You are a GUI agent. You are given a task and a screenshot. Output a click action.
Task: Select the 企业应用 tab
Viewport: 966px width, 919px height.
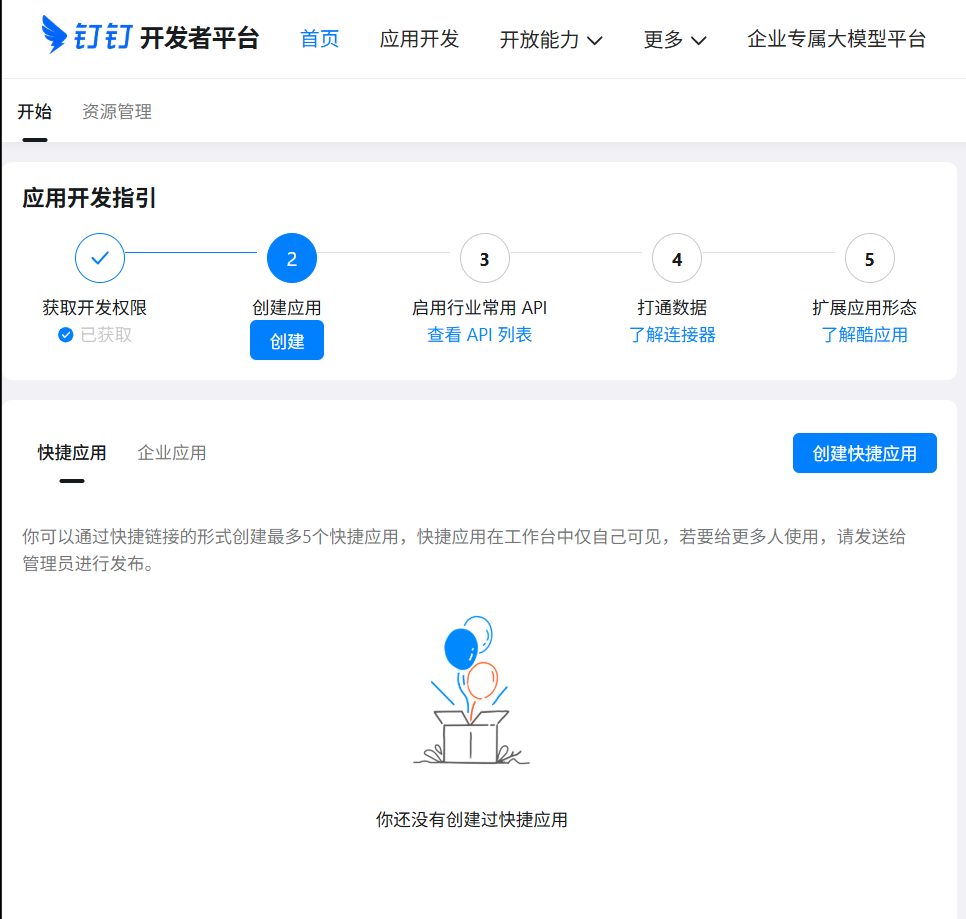point(171,452)
